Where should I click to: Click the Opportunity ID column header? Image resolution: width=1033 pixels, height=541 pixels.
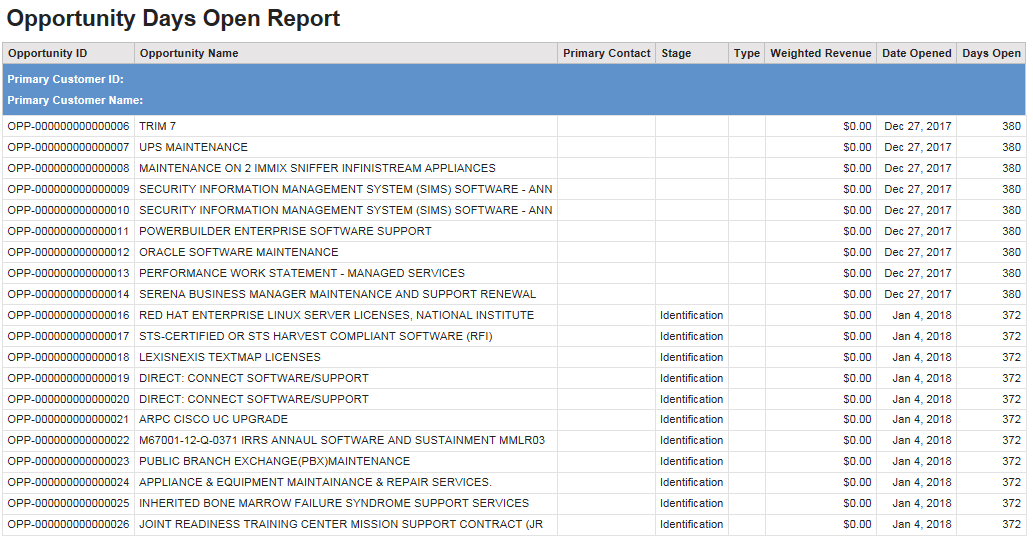[x=47, y=53]
